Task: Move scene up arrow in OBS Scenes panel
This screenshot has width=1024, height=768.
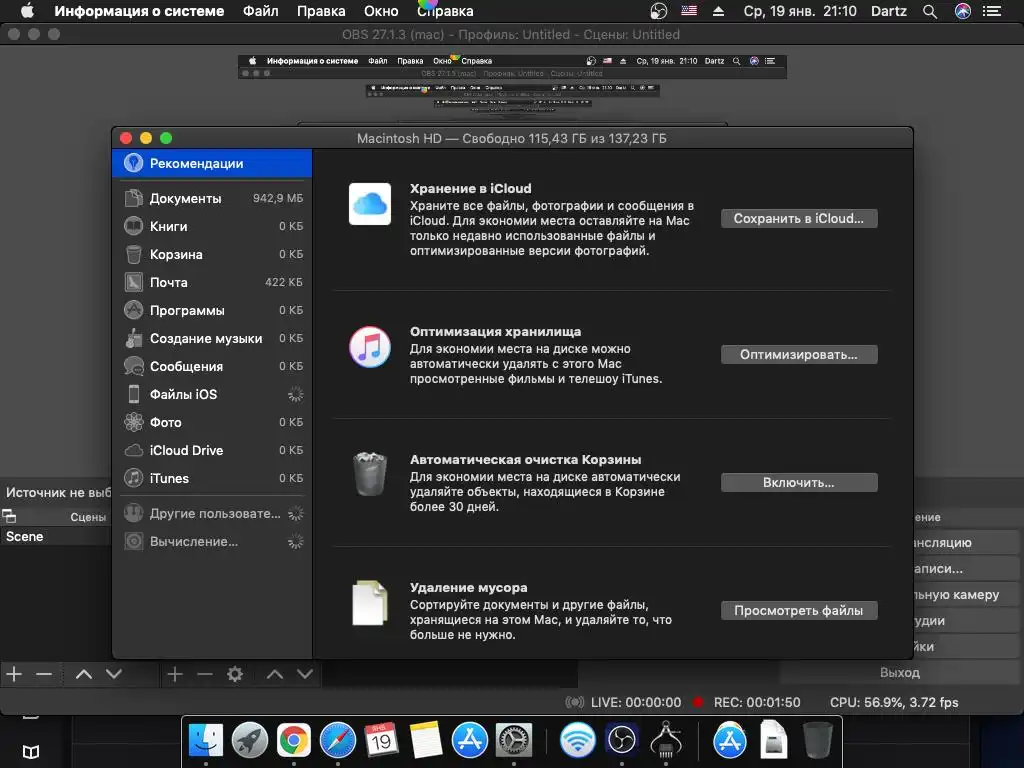Action: pos(84,674)
